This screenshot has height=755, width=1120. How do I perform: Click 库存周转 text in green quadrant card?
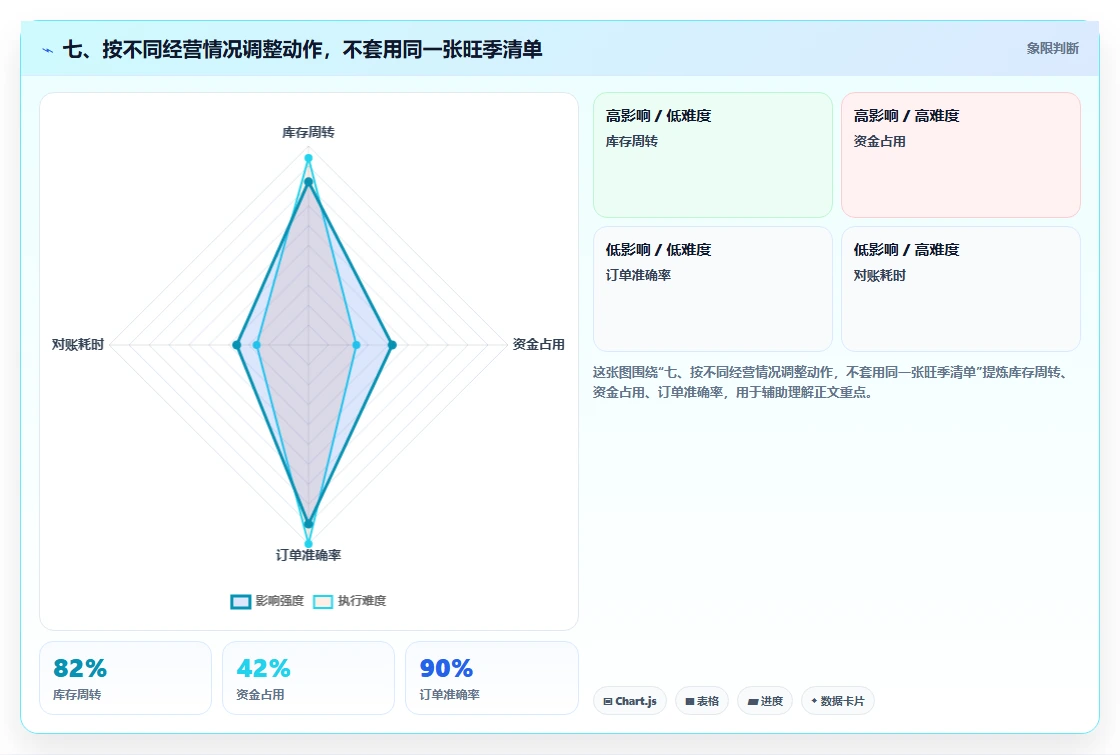631,141
